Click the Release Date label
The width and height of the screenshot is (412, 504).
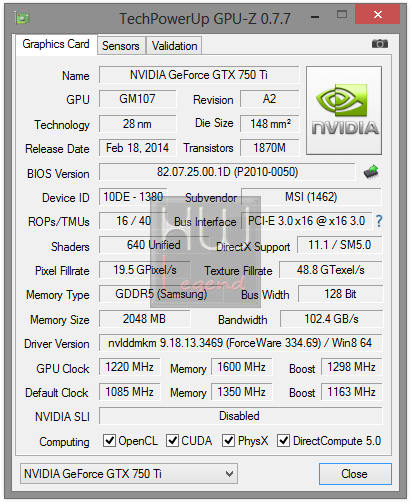(57, 149)
